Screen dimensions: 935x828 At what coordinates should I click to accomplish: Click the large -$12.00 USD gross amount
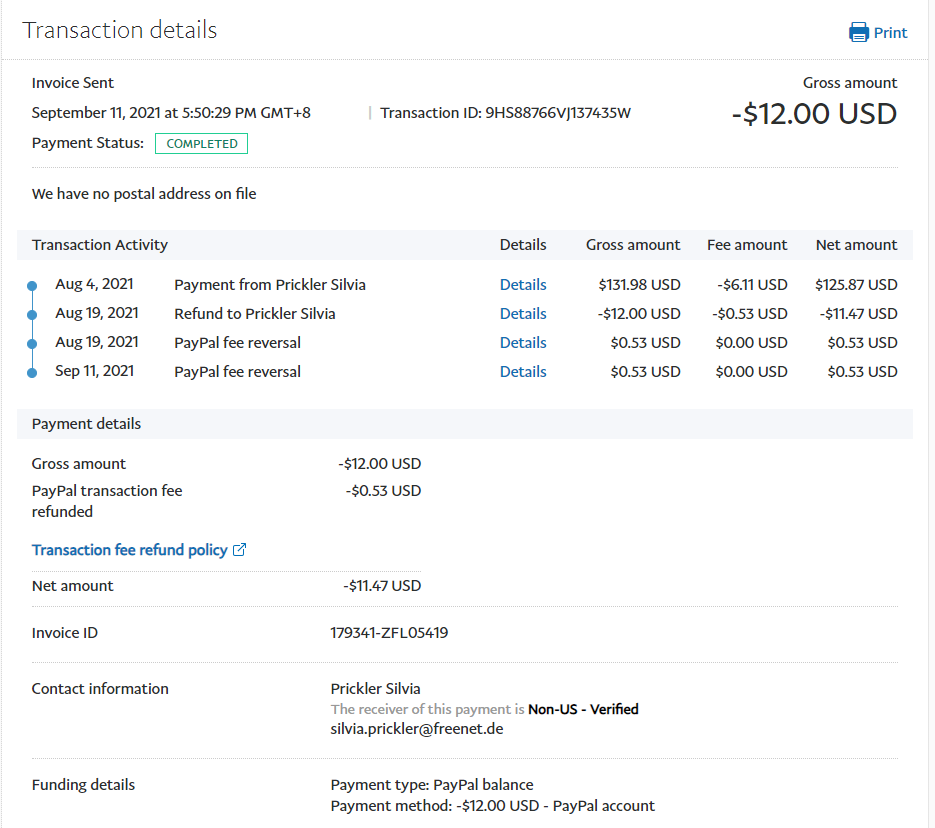[814, 114]
